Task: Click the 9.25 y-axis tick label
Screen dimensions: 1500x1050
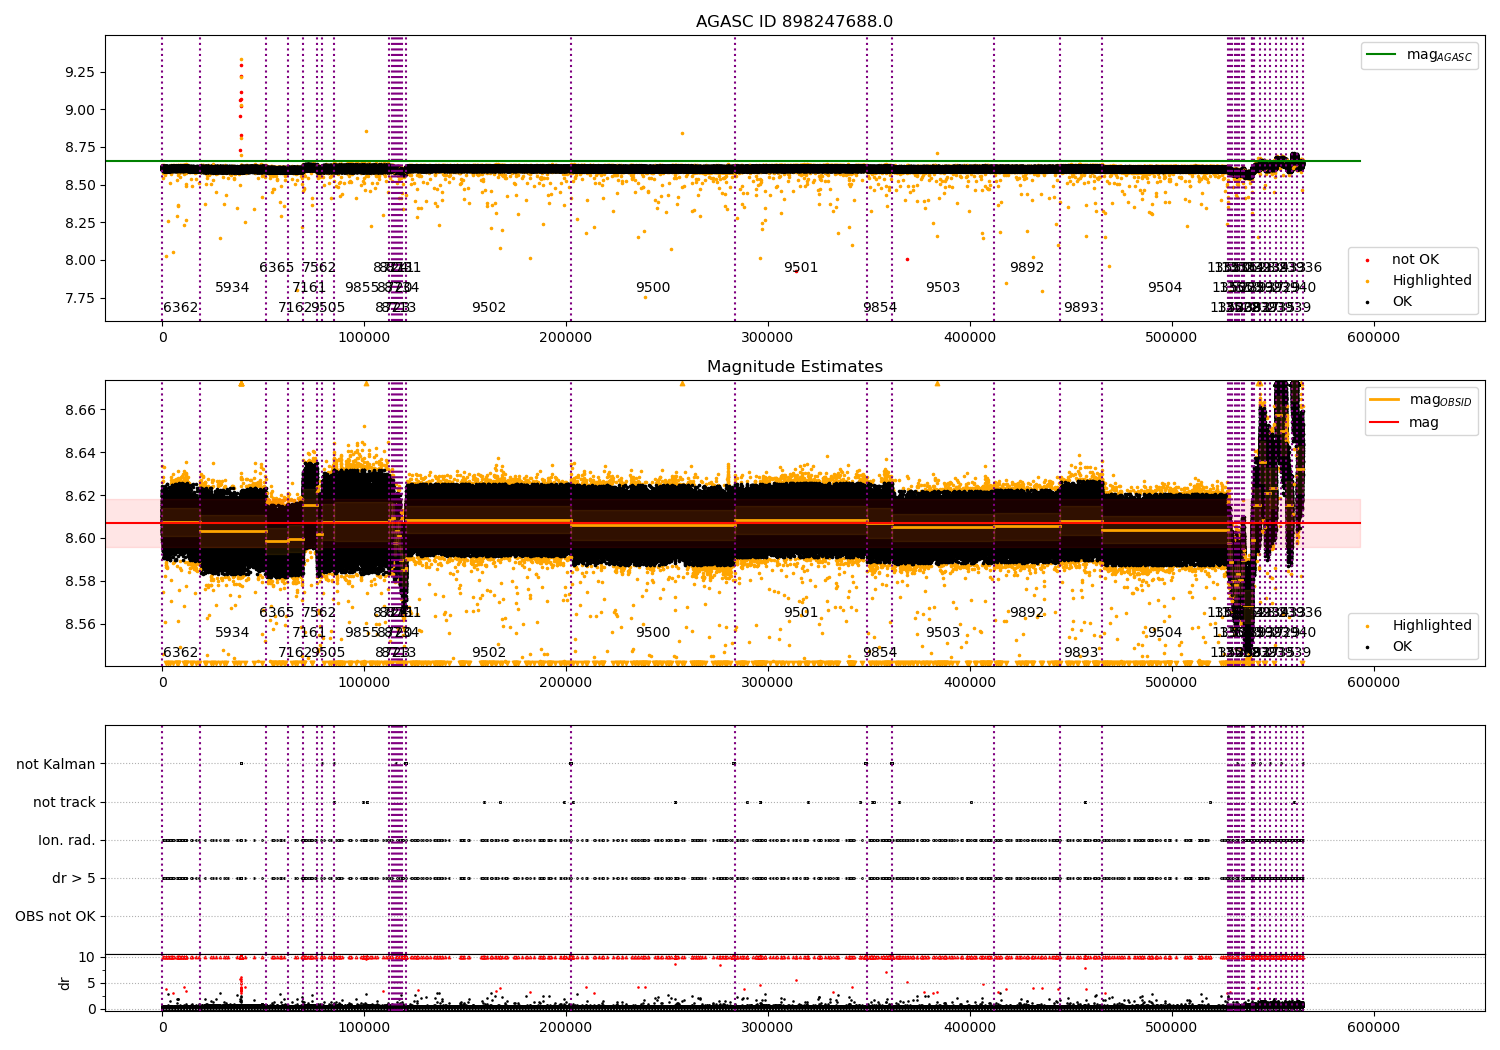Action: pos(79,72)
